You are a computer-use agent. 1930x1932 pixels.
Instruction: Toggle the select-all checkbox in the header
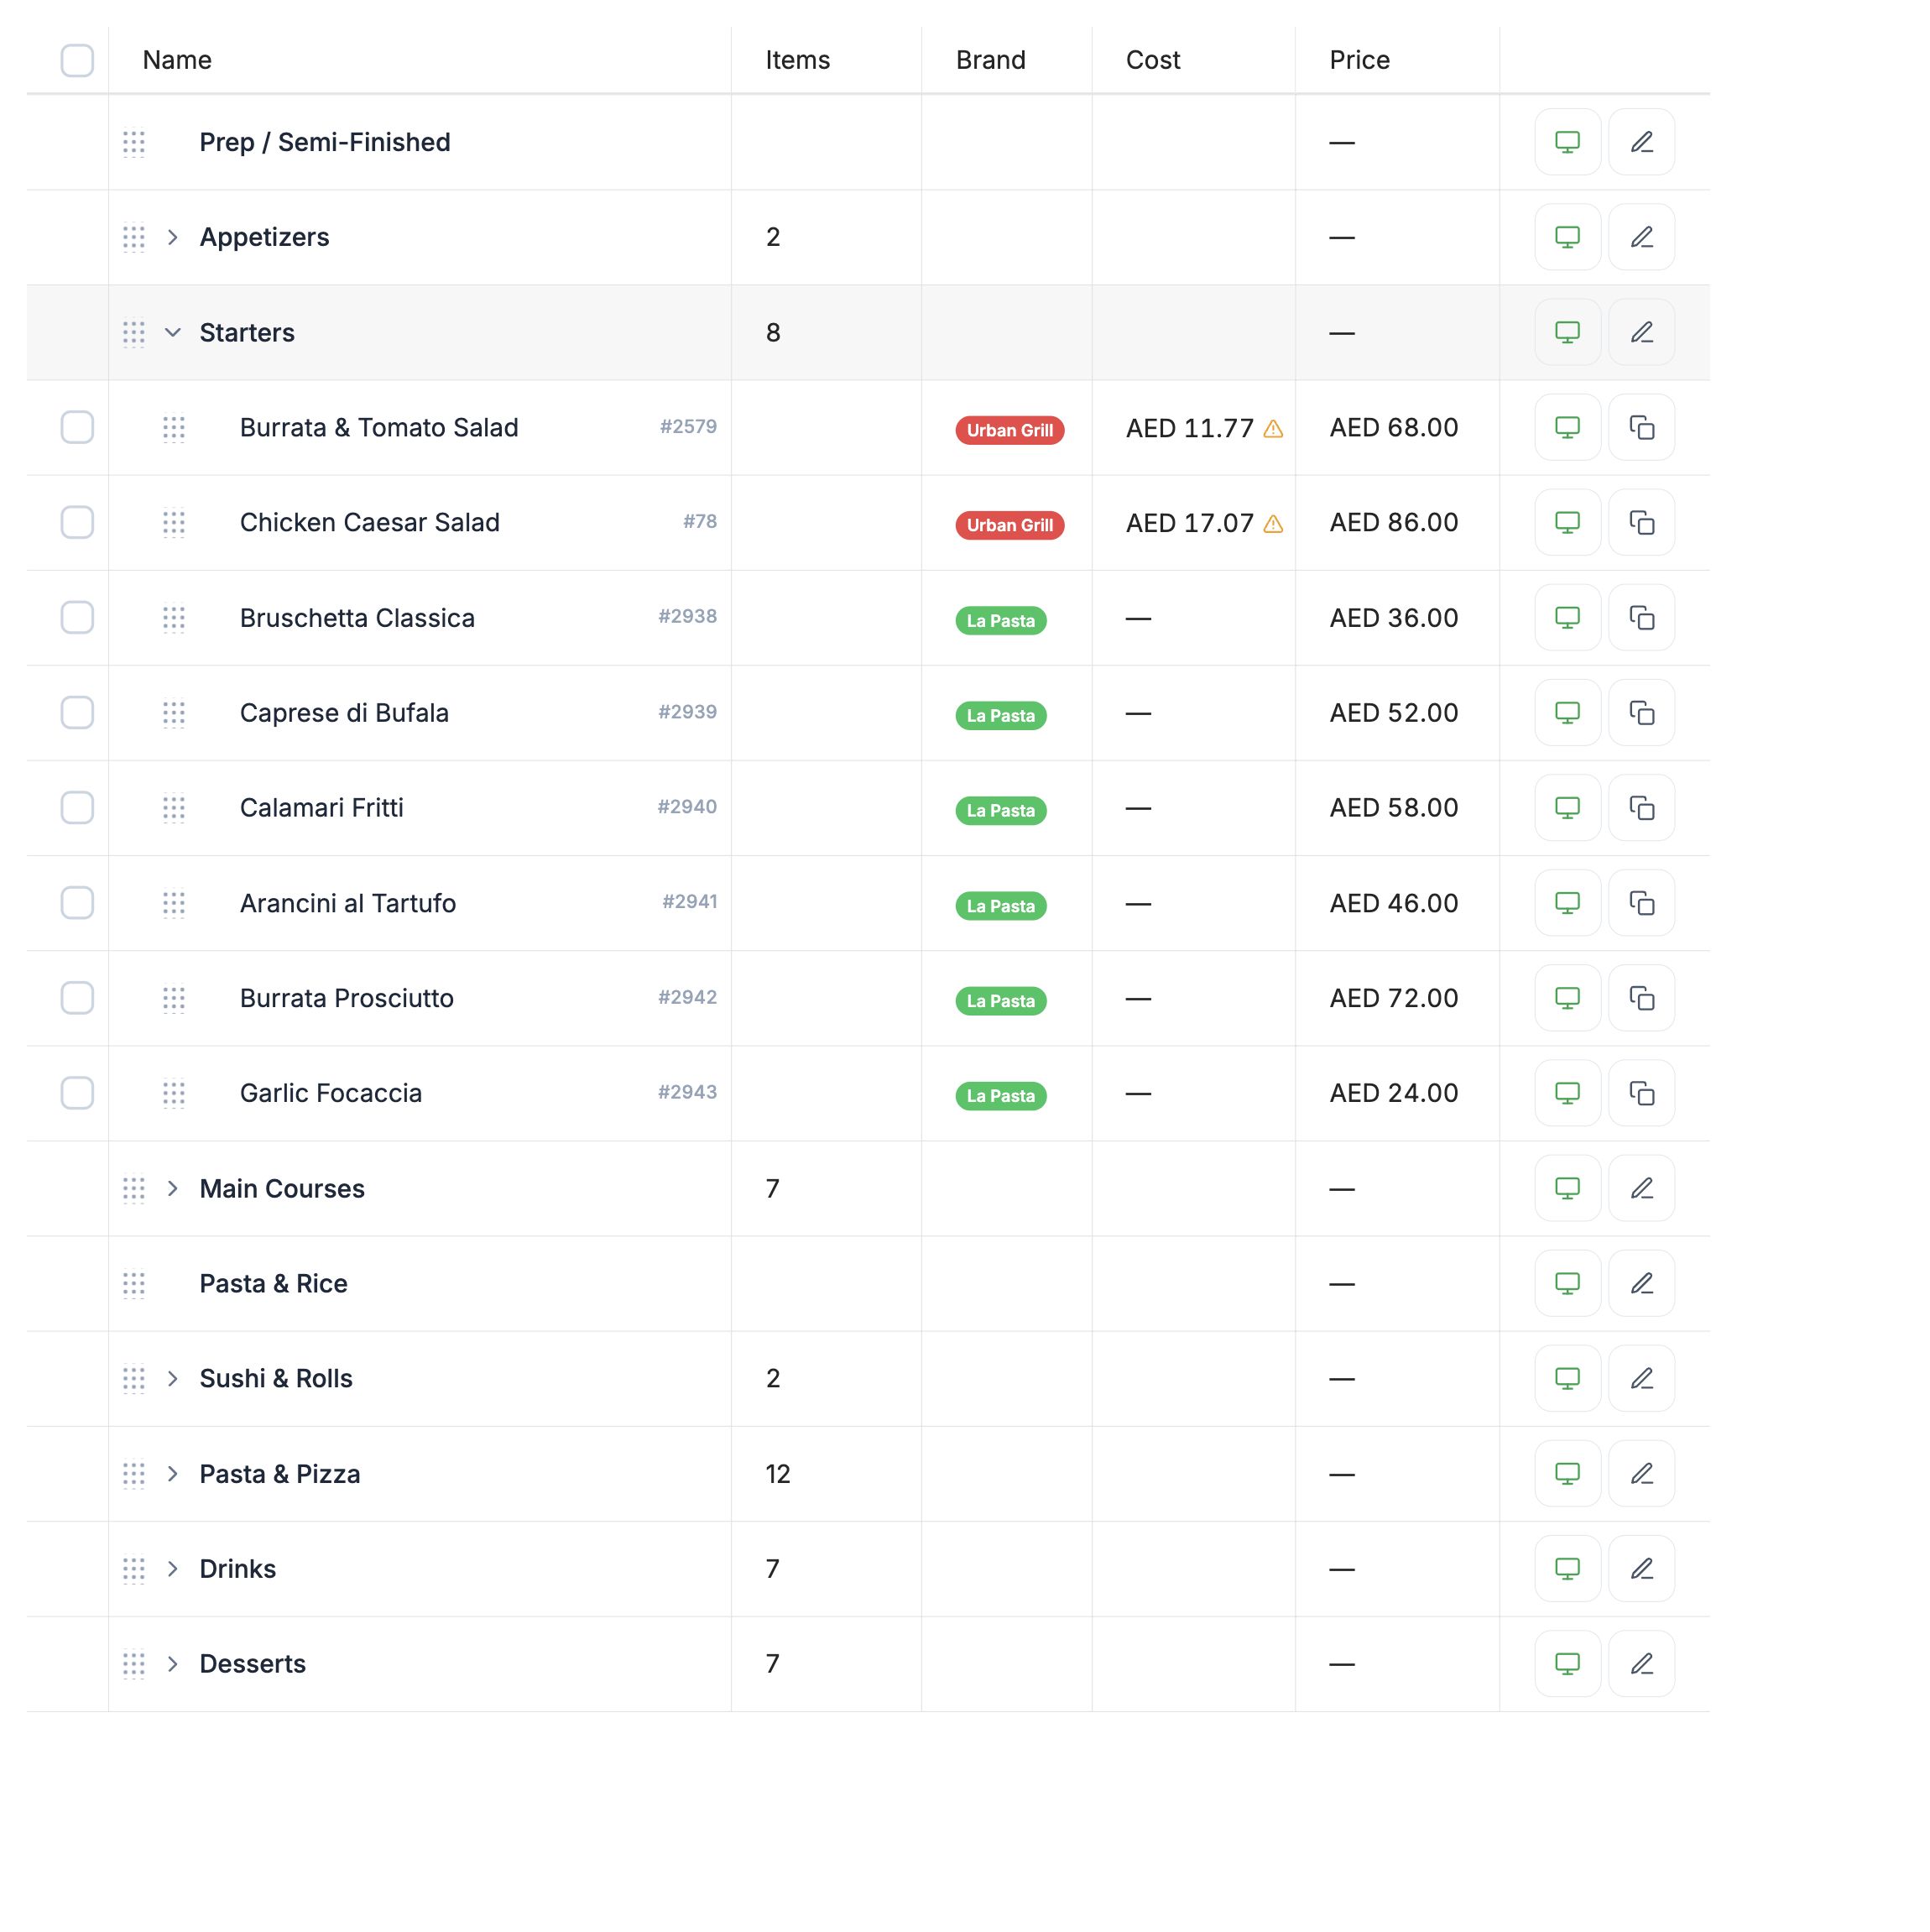(77, 60)
